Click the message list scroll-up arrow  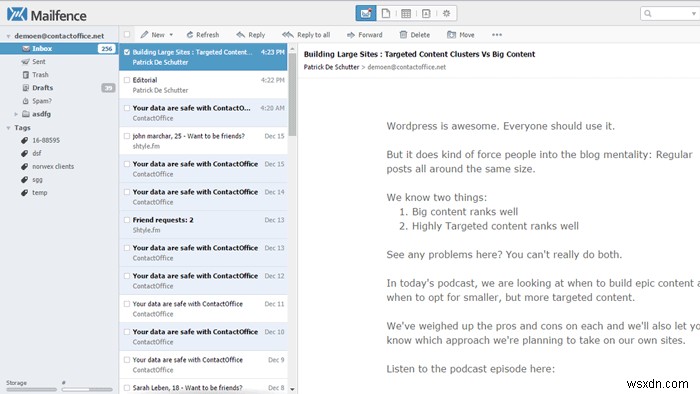click(292, 48)
